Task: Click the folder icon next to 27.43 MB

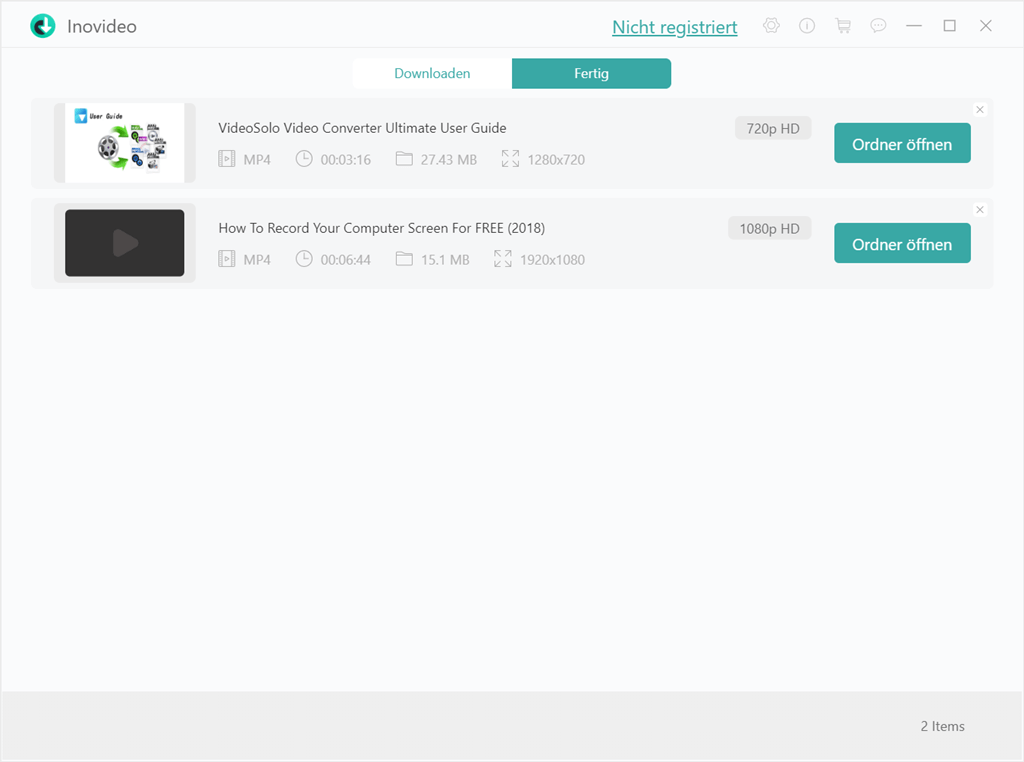Action: point(404,159)
